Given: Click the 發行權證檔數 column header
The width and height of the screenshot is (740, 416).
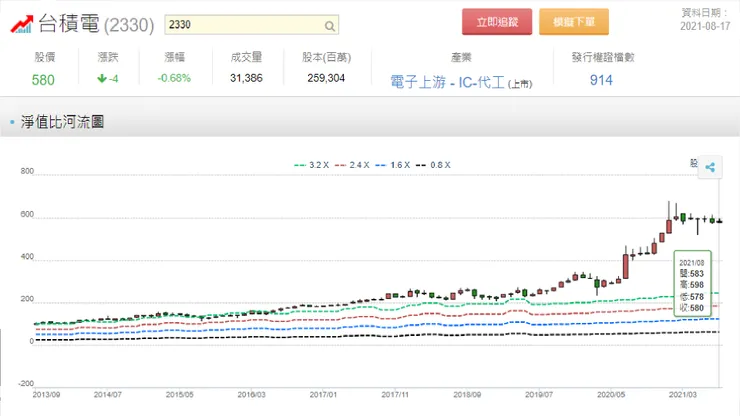Looking at the screenshot, I should (603, 57).
